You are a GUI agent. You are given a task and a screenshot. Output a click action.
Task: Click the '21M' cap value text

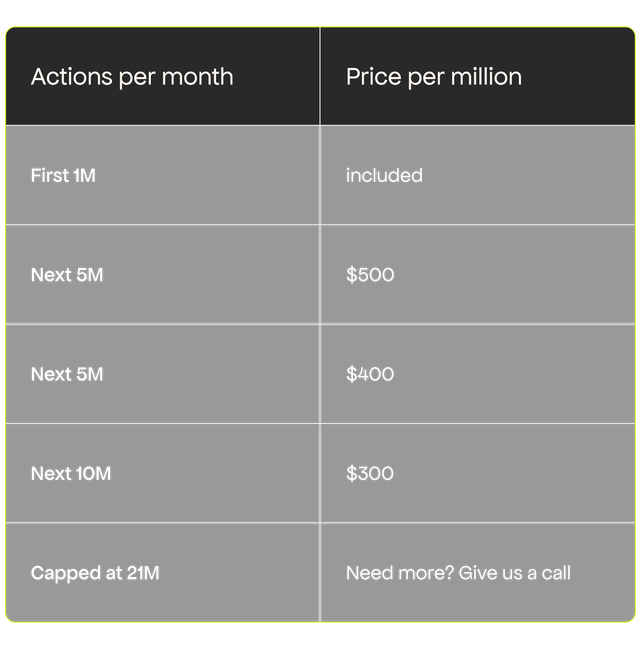(x=143, y=573)
